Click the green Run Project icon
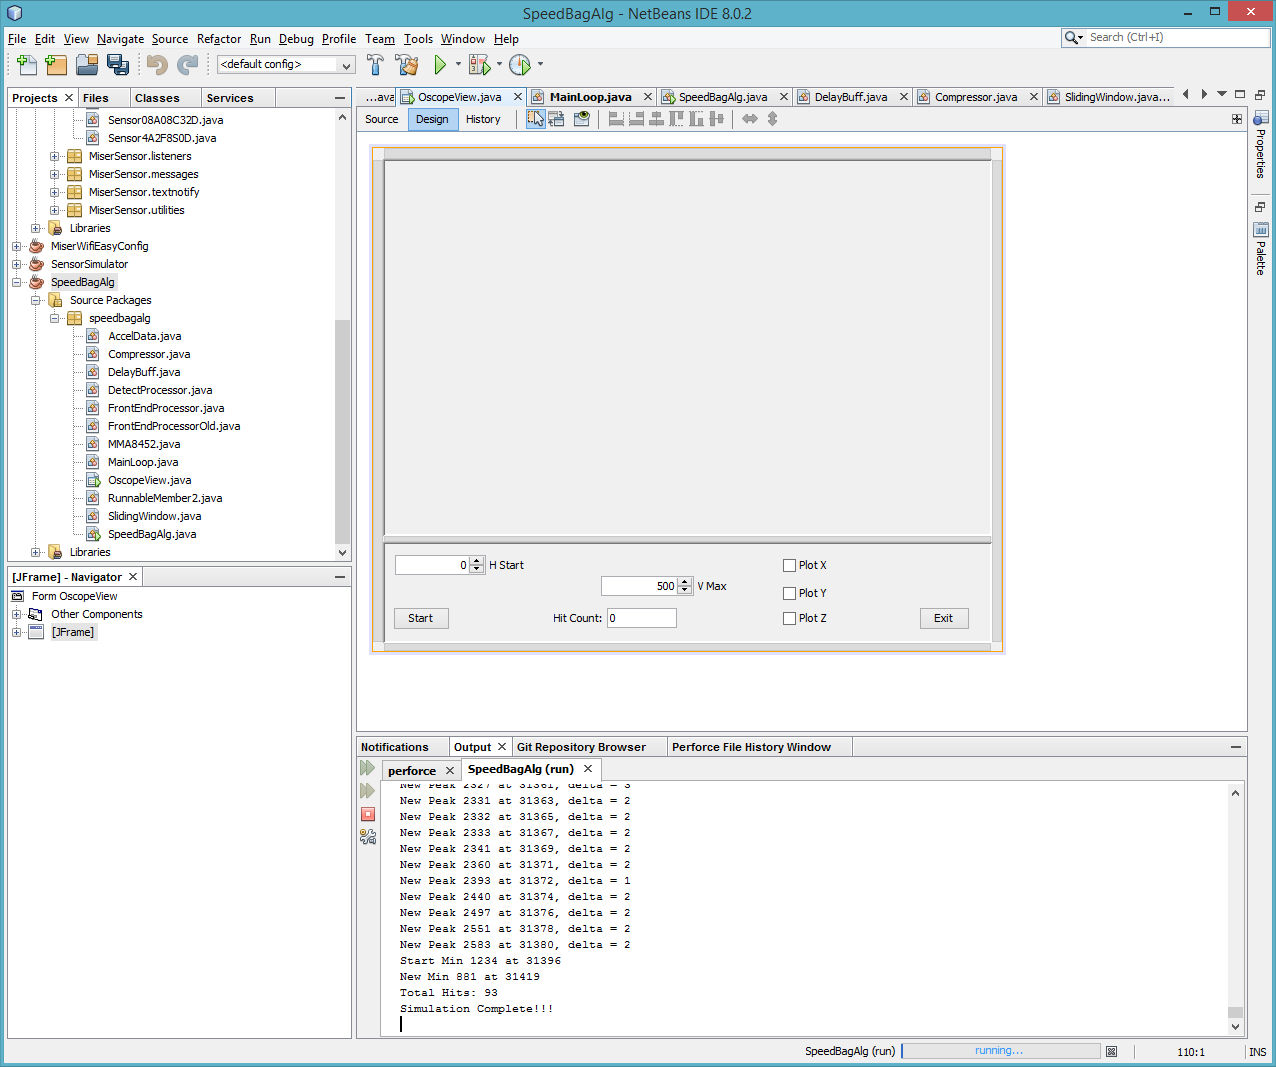 (x=440, y=65)
